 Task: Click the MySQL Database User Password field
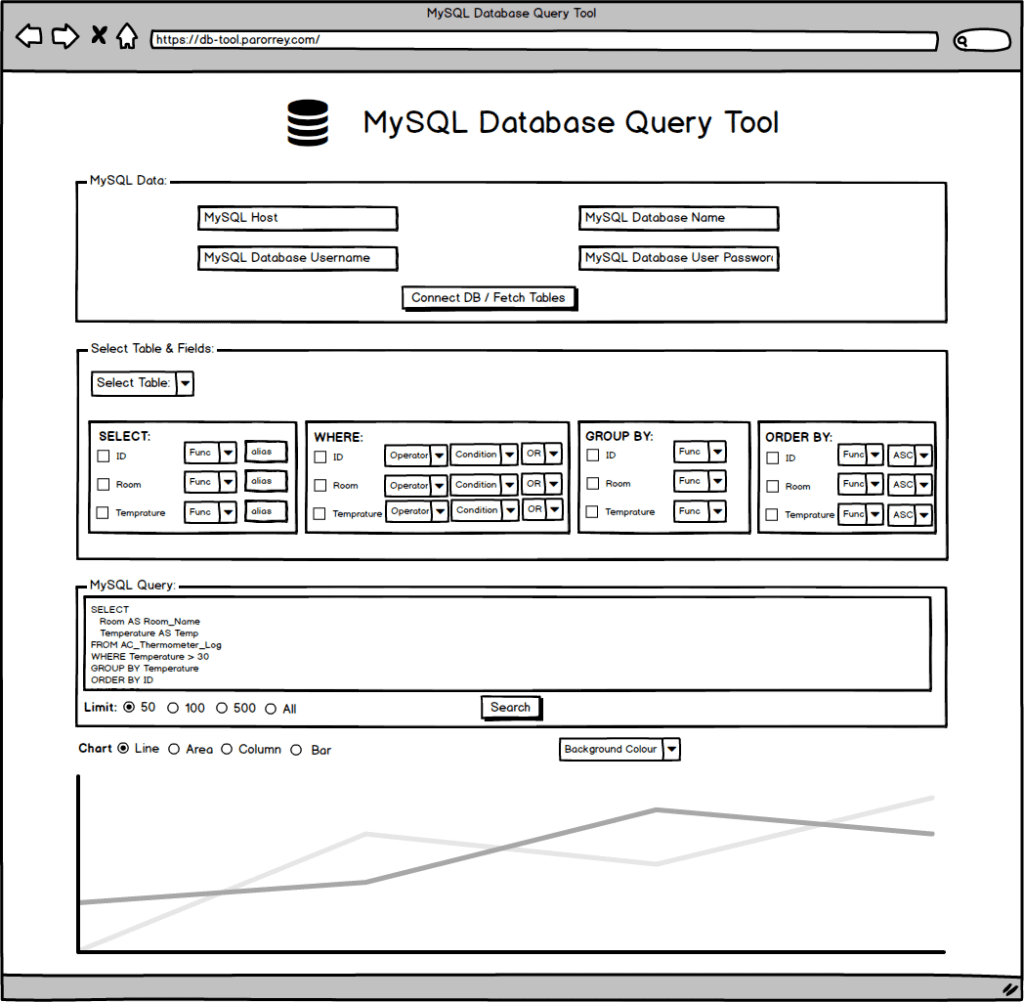pyautogui.click(x=679, y=258)
